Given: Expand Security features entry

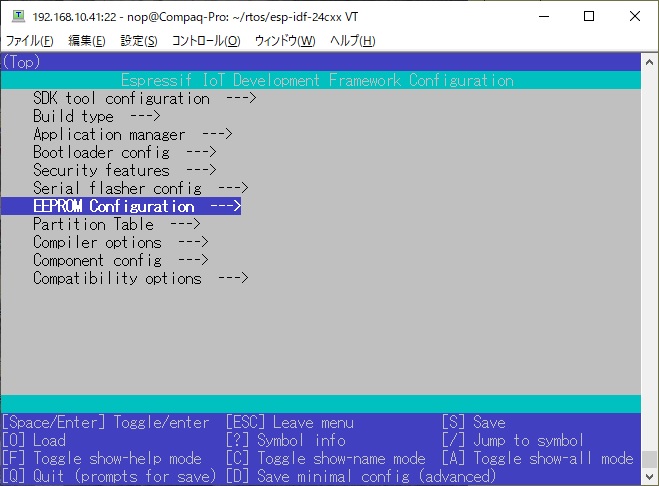Looking at the screenshot, I should click(124, 171).
